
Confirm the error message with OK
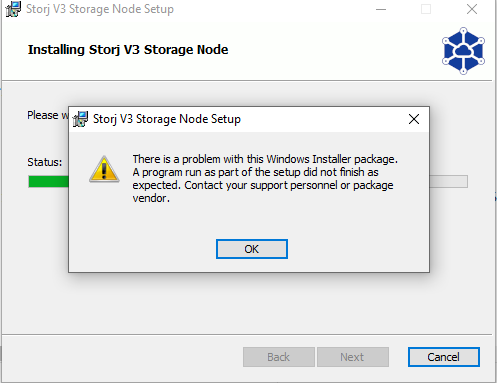point(252,249)
